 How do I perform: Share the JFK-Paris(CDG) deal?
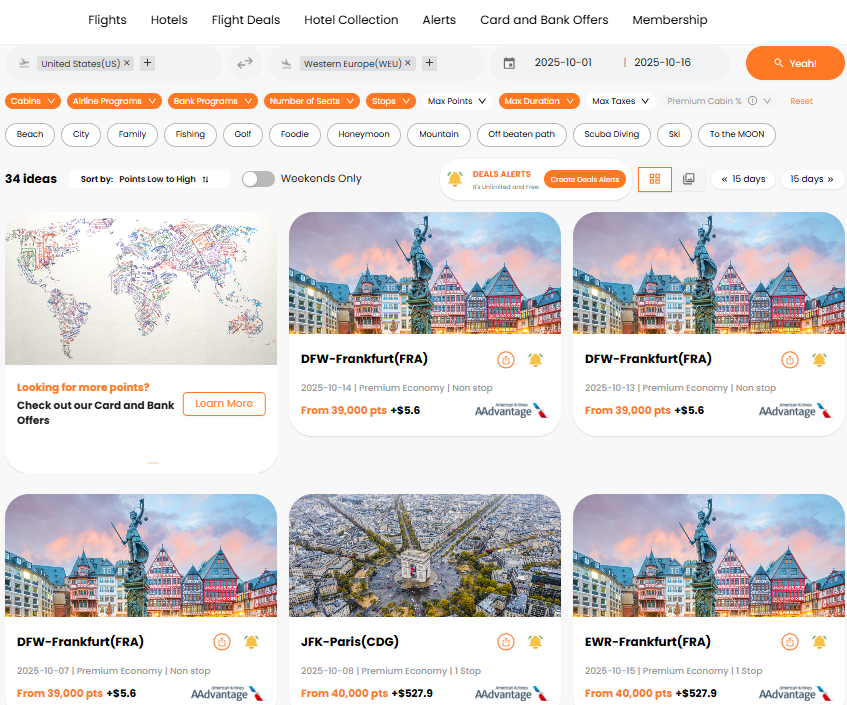click(x=506, y=642)
